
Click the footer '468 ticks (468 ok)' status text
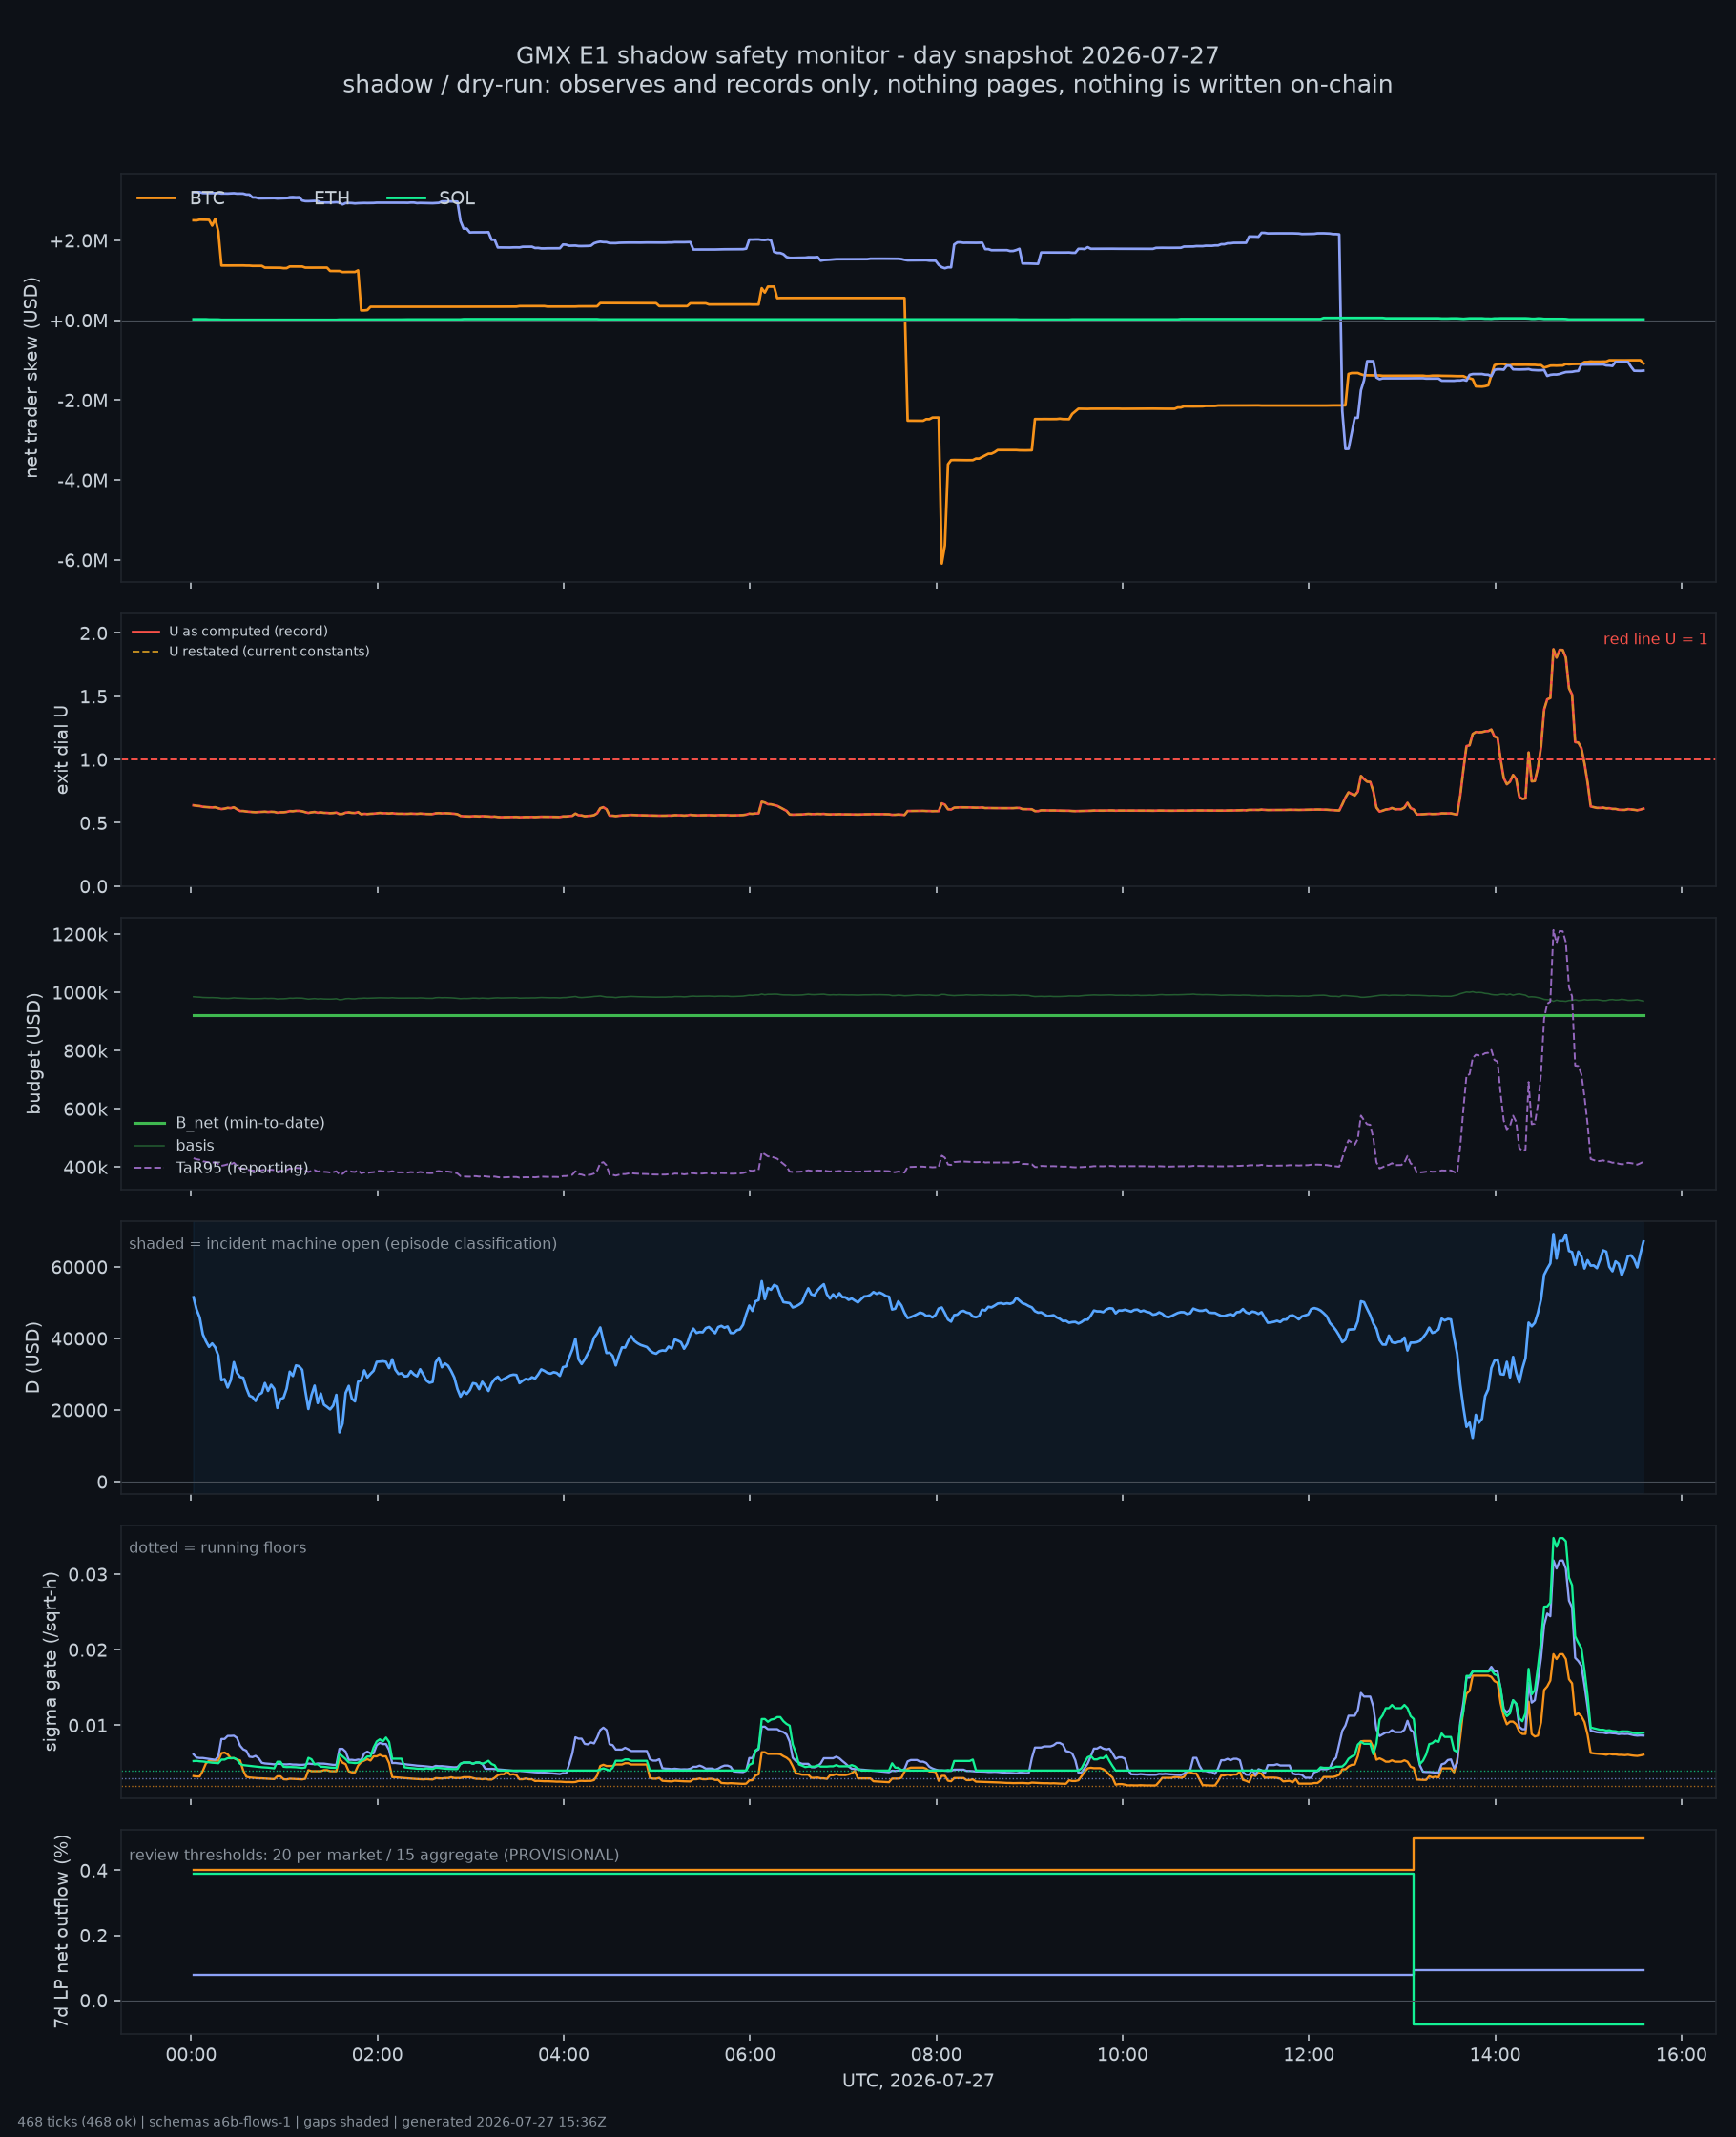[77, 2122]
